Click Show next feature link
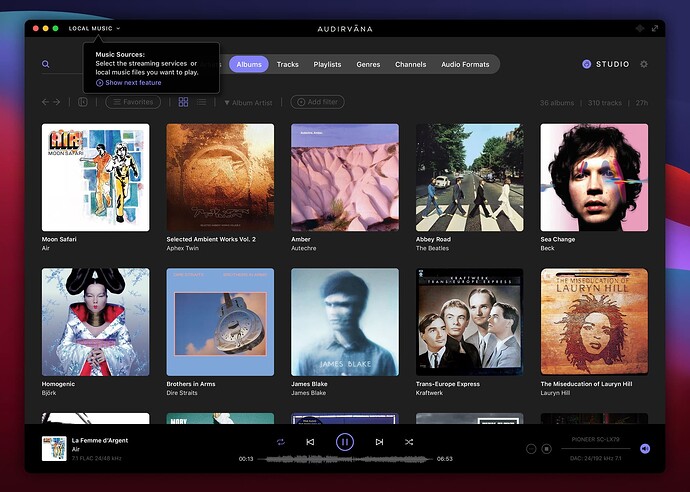 tap(128, 83)
